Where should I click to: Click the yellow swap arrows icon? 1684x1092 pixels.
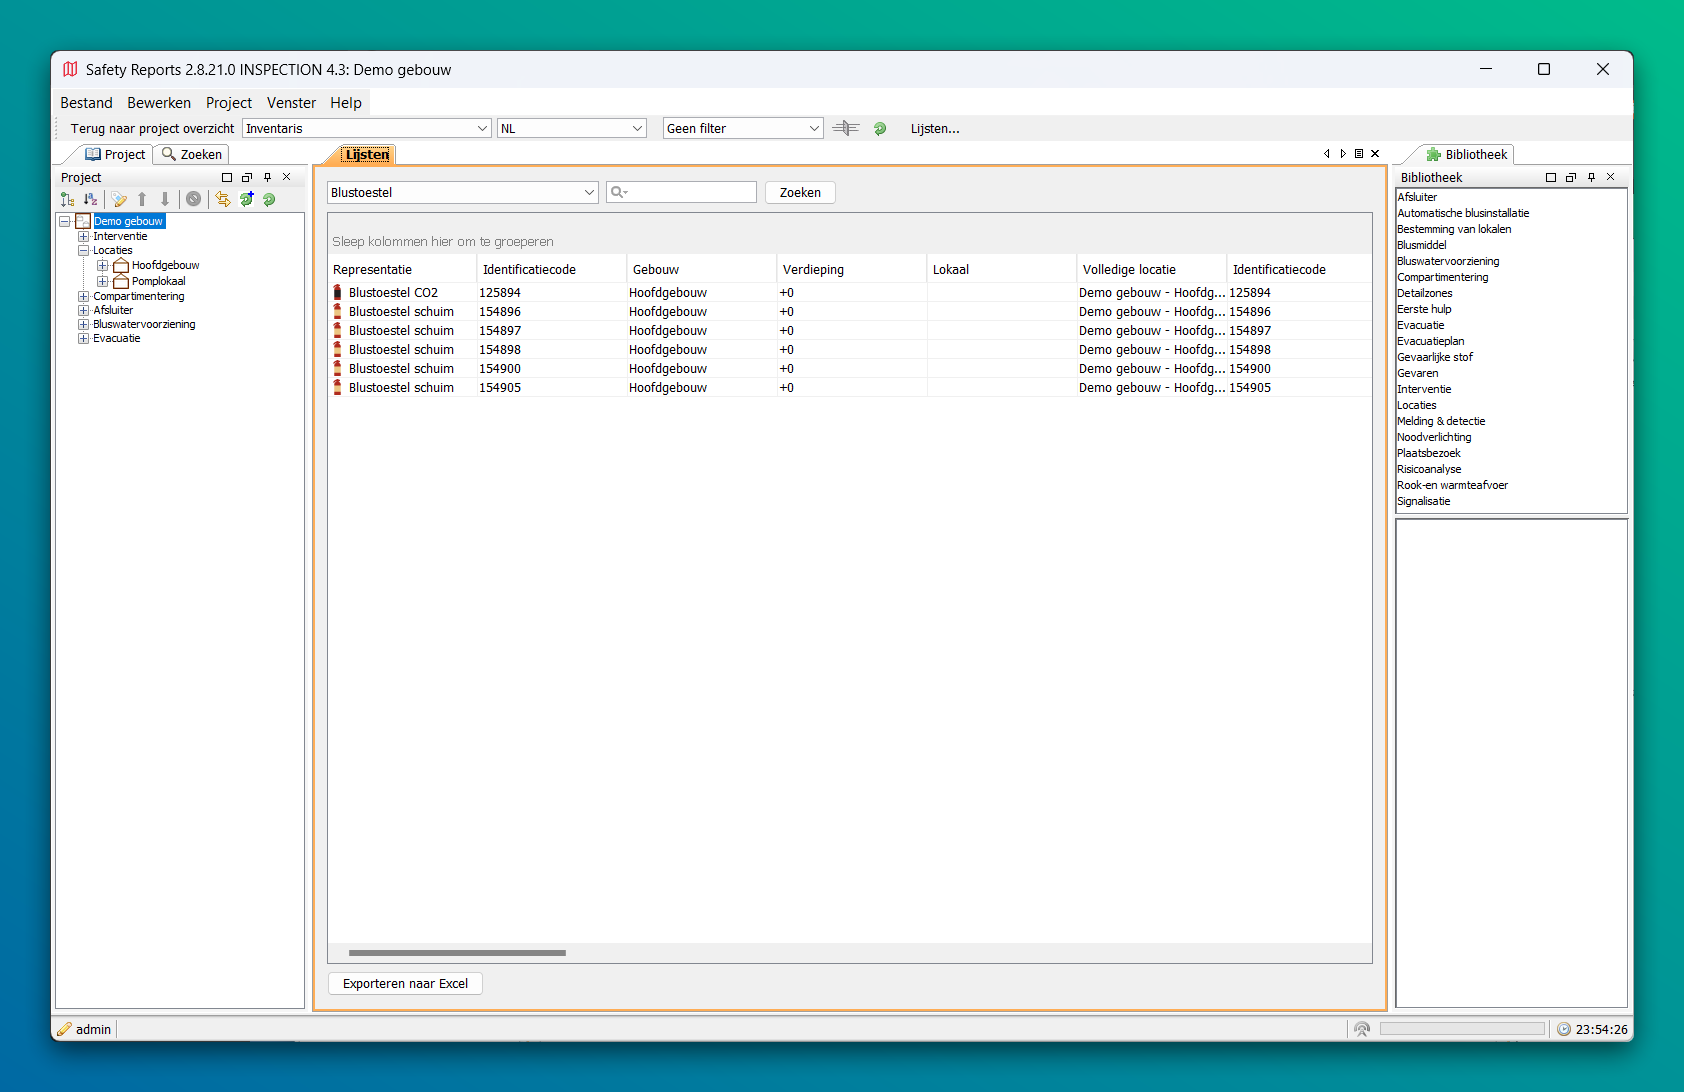tap(222, 199)
